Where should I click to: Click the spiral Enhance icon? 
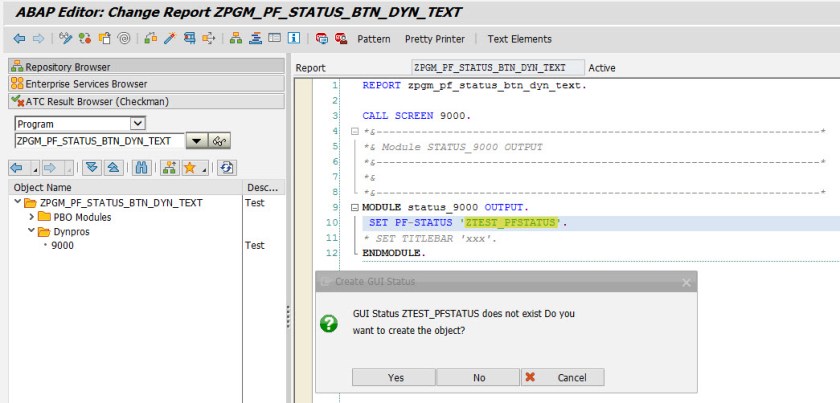[124, 39]
